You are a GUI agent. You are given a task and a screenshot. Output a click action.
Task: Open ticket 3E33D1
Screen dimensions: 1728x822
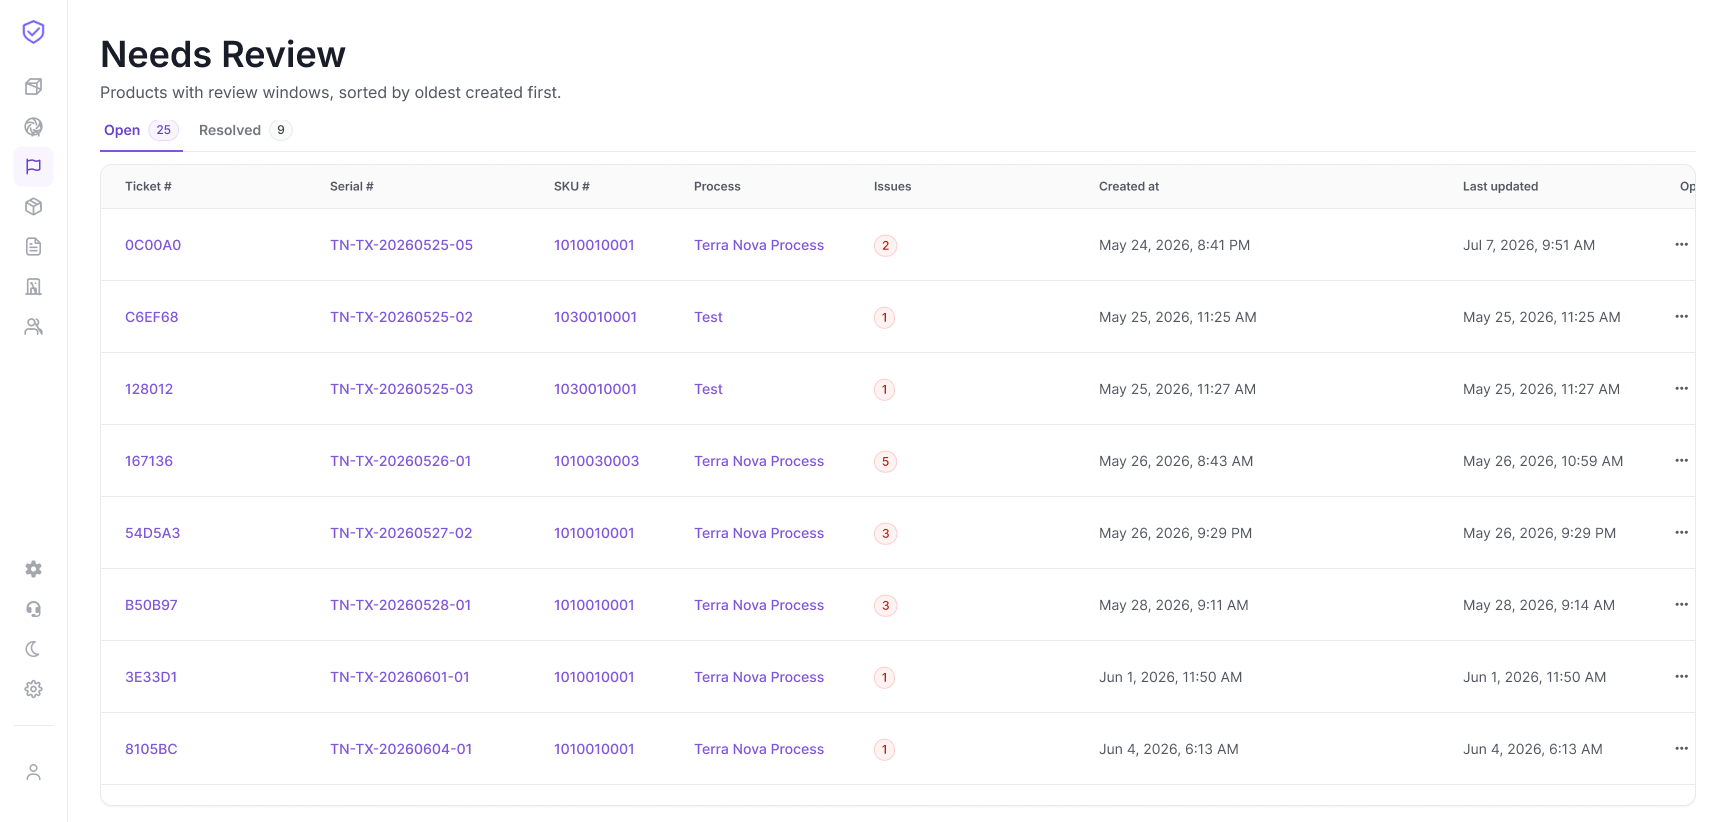[x=151, y=677]
